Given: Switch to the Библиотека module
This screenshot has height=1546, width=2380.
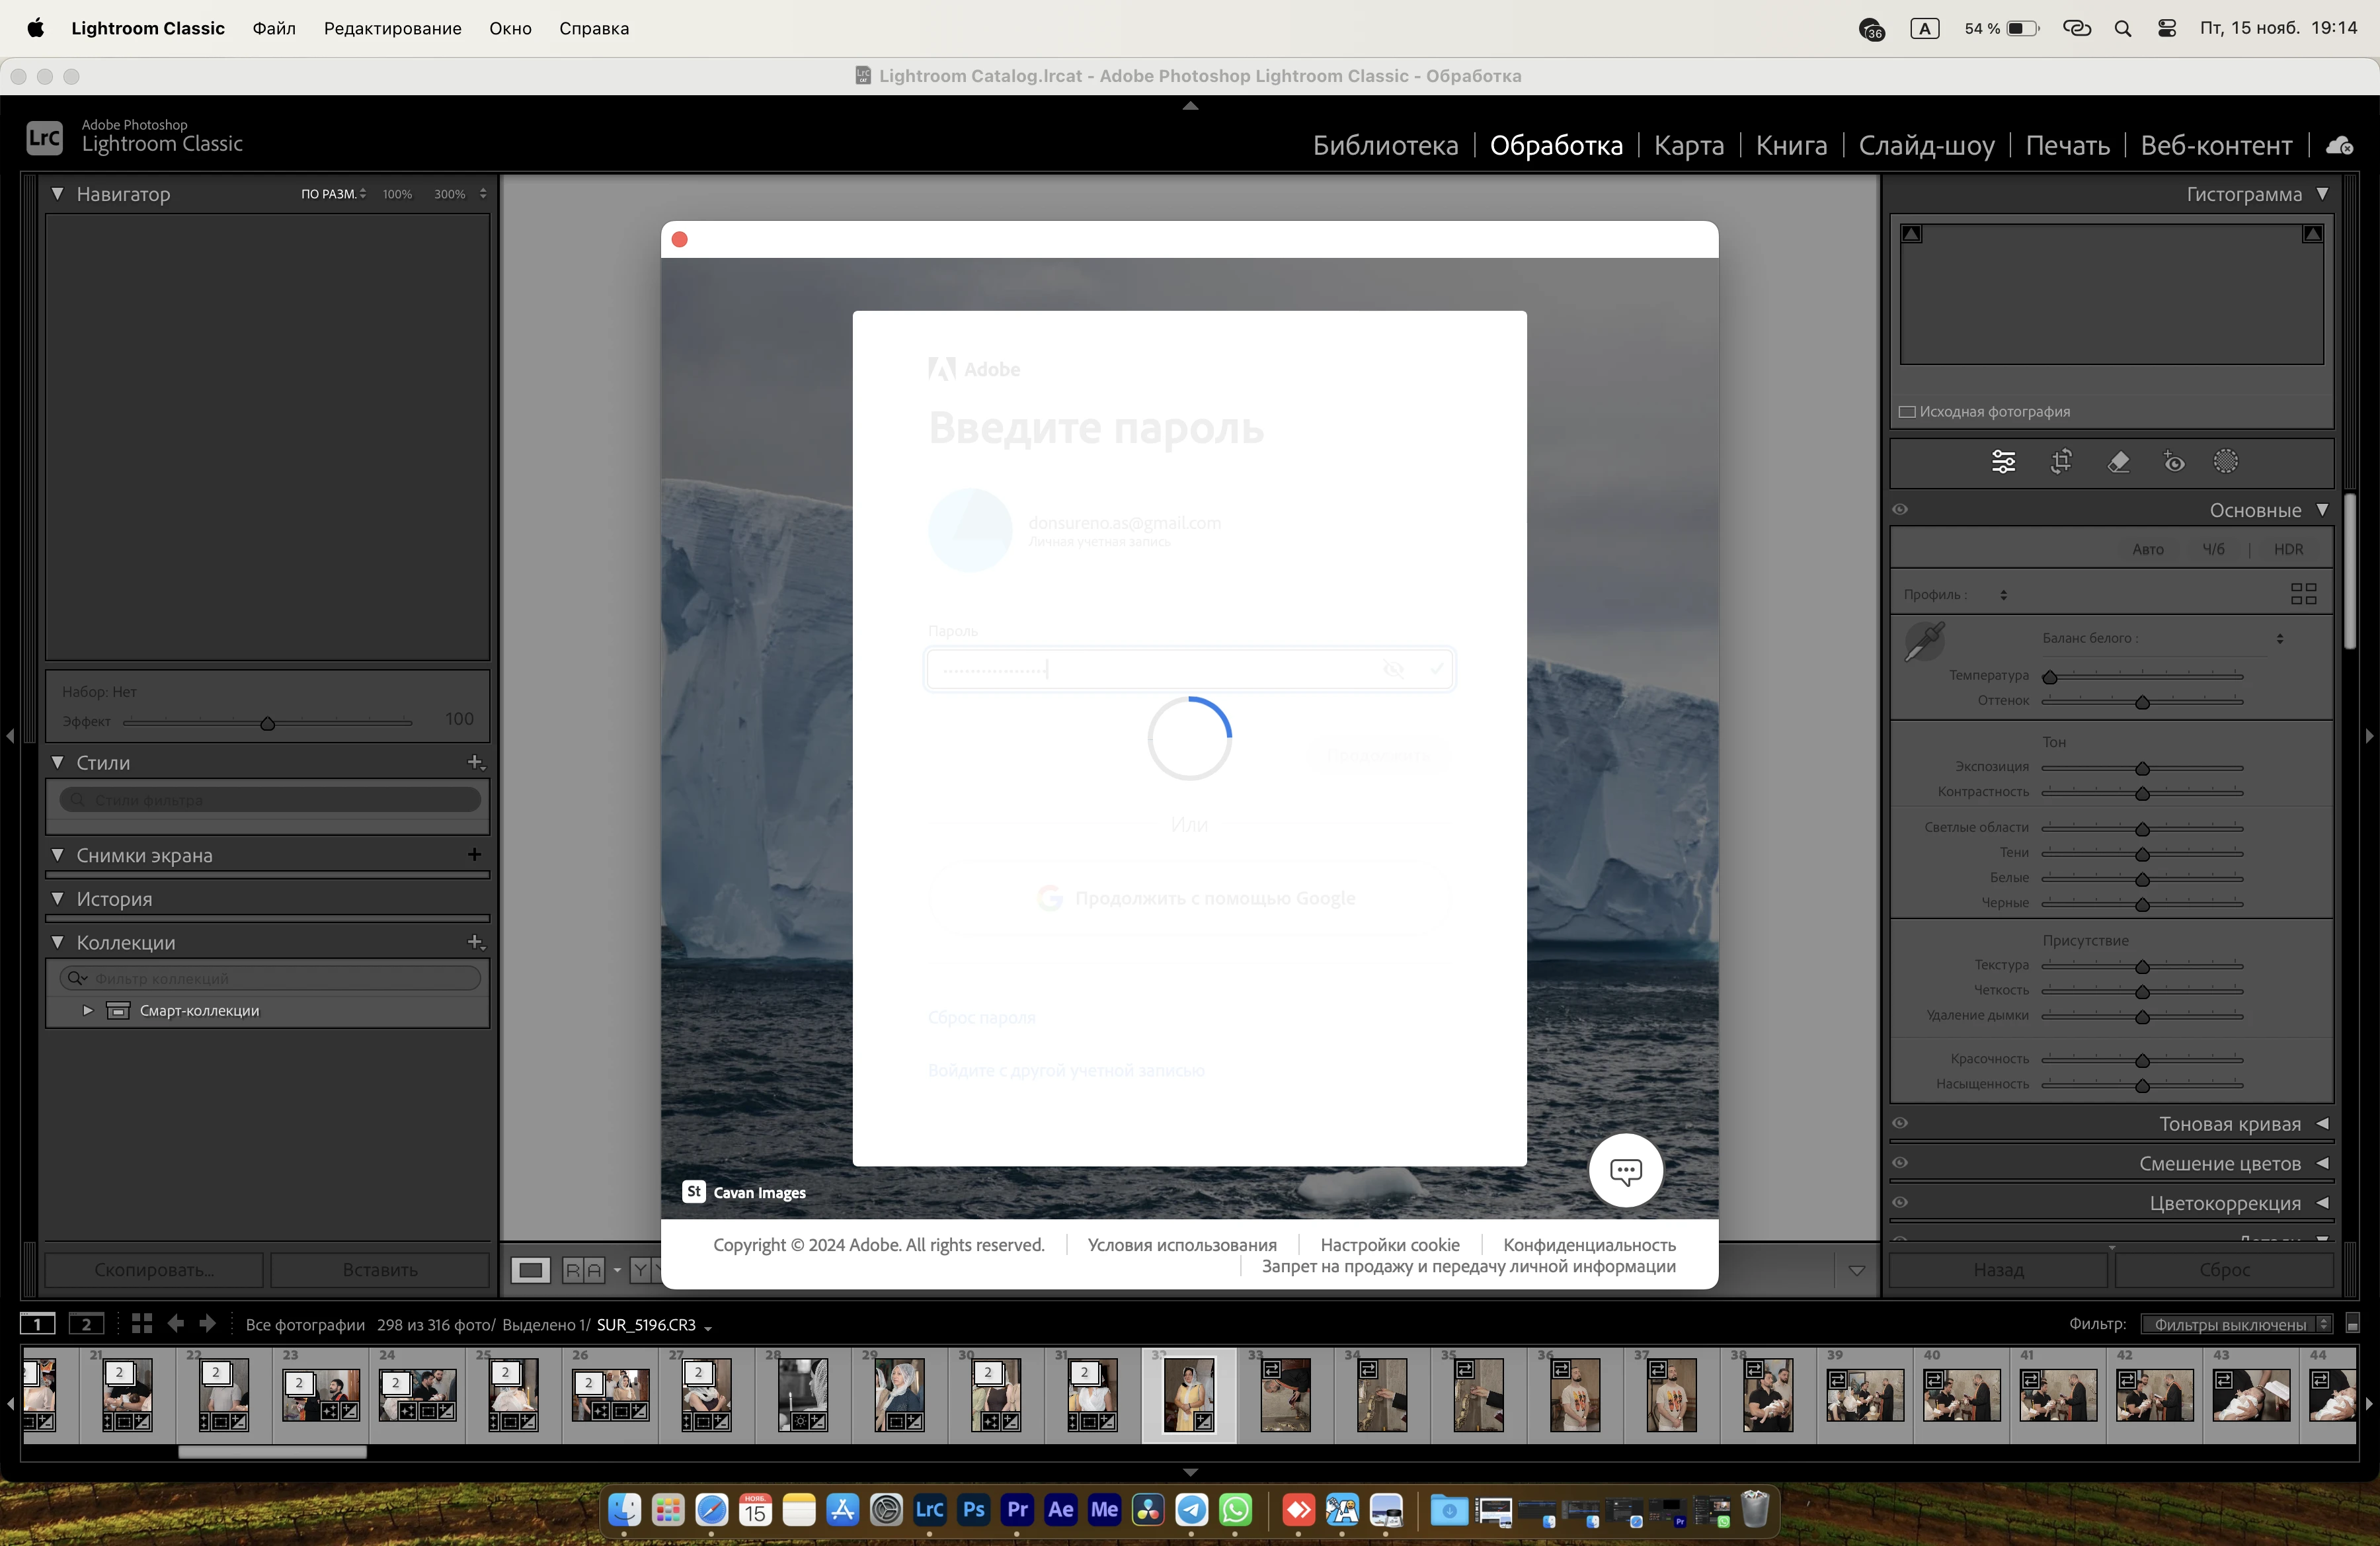Looking at the screenshot, I should (1385, 146).
